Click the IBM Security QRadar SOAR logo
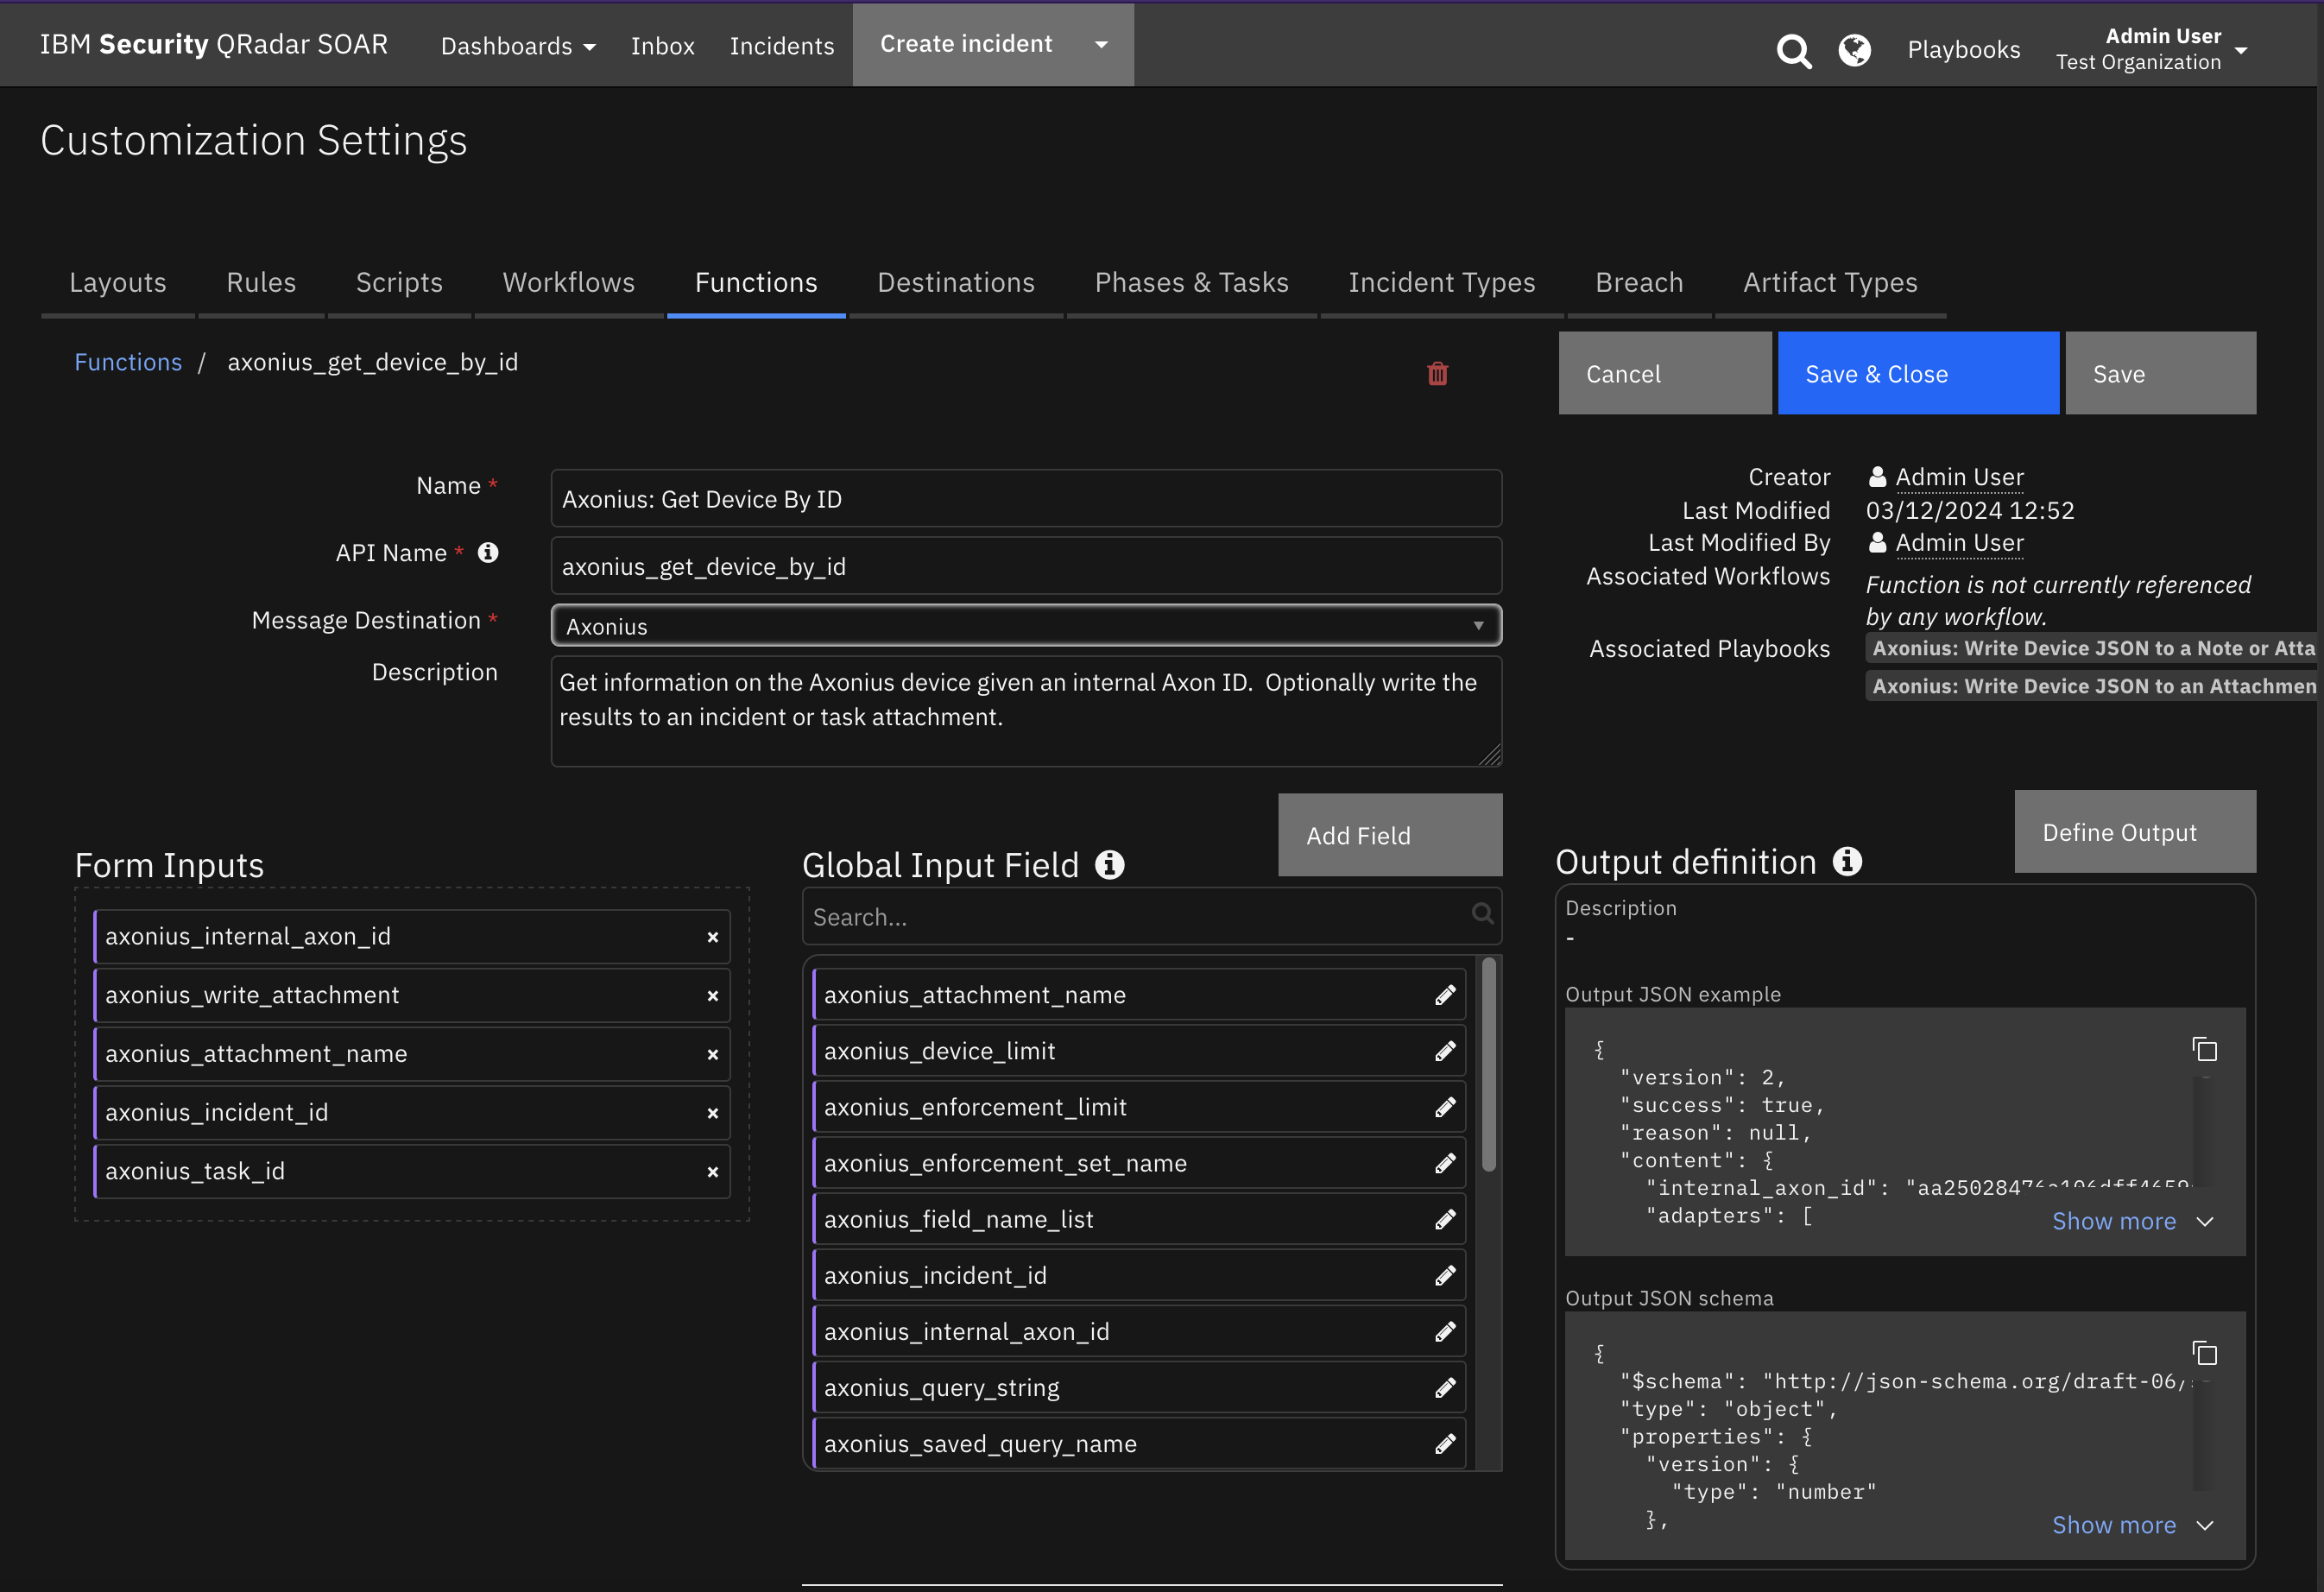 coord(213,44)
